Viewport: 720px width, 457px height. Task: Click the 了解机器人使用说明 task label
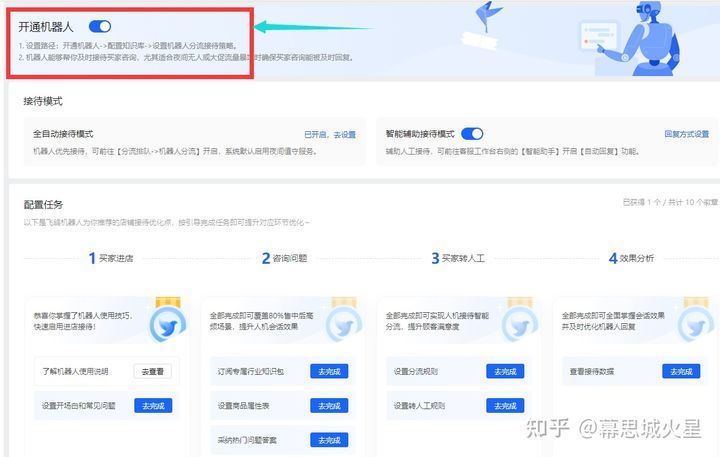75,372
